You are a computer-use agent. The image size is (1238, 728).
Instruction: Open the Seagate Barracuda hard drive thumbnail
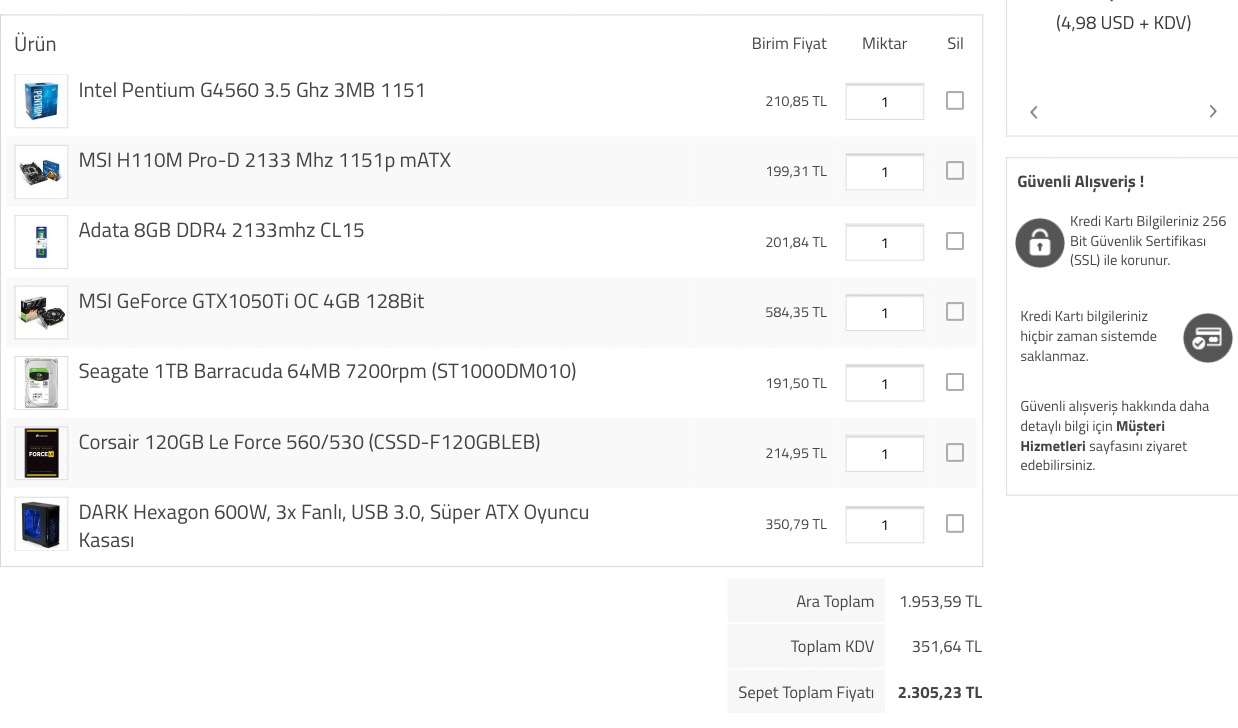pos(41,383)
